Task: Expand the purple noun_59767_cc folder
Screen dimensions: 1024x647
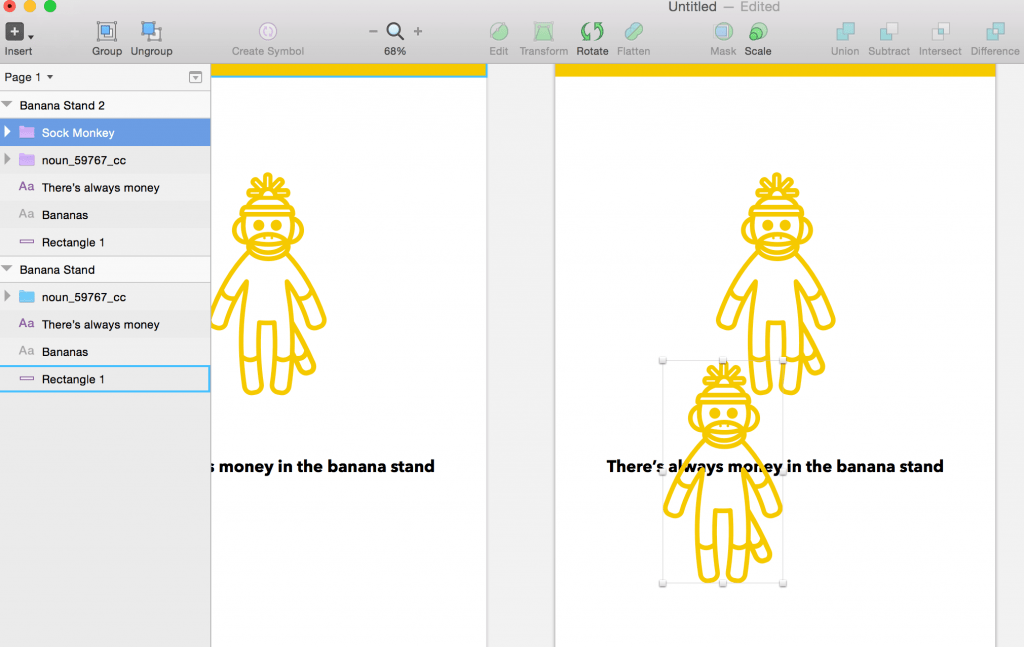Action: [x=8, y=159]
